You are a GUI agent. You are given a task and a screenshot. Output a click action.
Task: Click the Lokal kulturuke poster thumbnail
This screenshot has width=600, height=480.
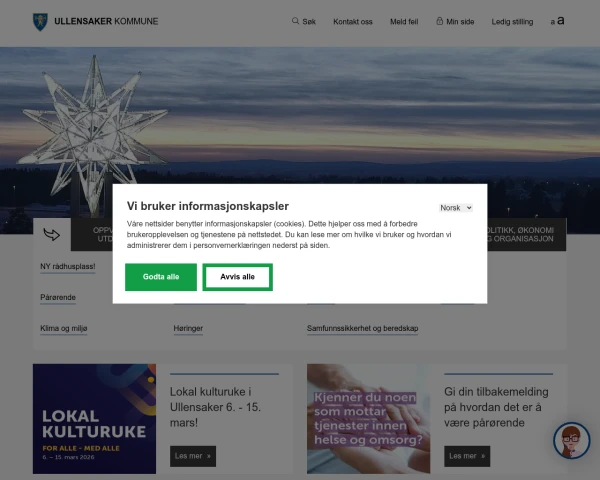95,419
